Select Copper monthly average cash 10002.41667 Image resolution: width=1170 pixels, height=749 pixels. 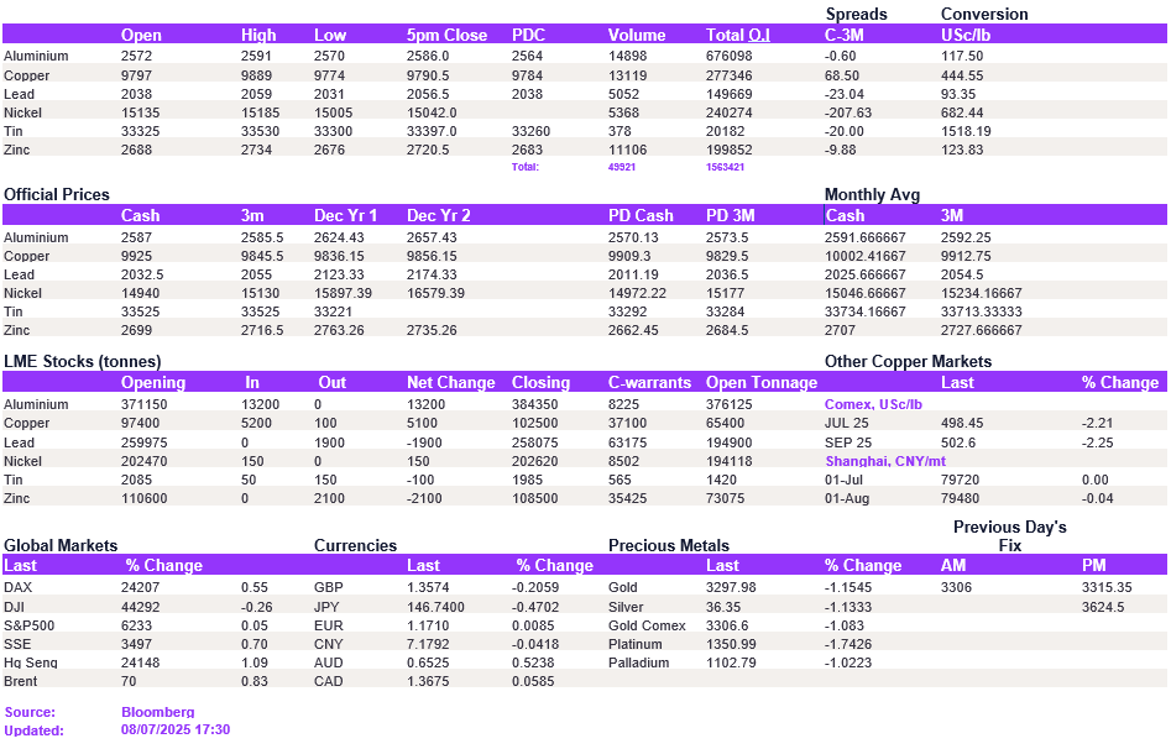[x=865, y=256]
